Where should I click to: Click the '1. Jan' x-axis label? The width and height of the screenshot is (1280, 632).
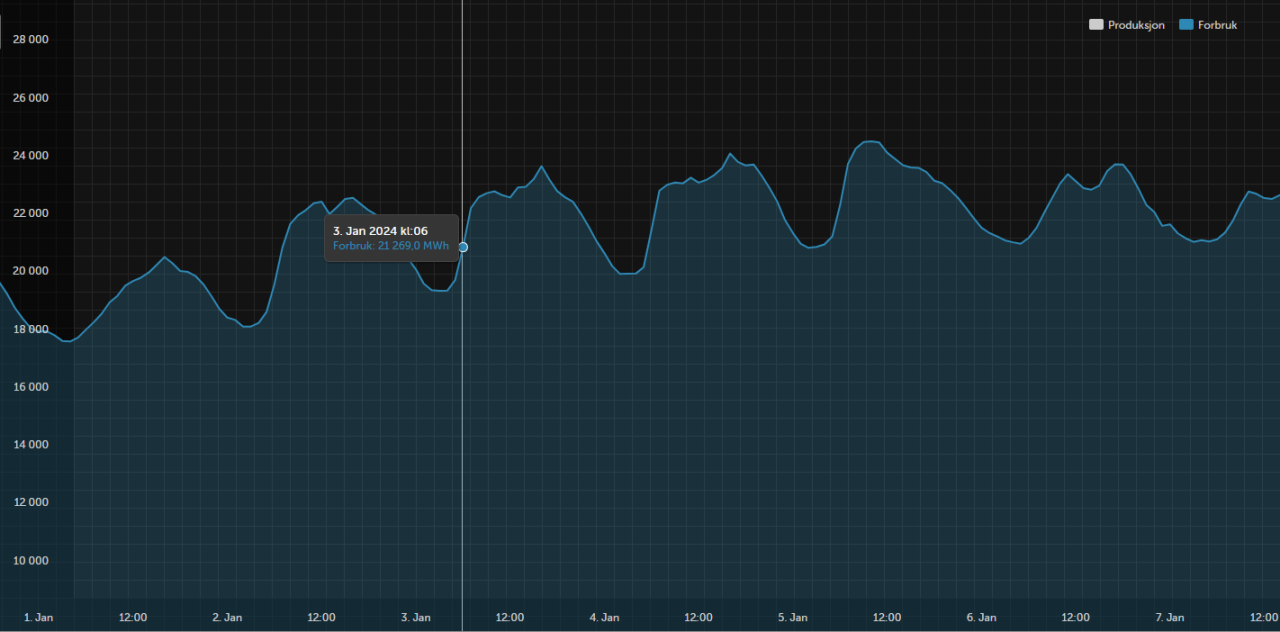pyautogui.click(x=39, y=618)
